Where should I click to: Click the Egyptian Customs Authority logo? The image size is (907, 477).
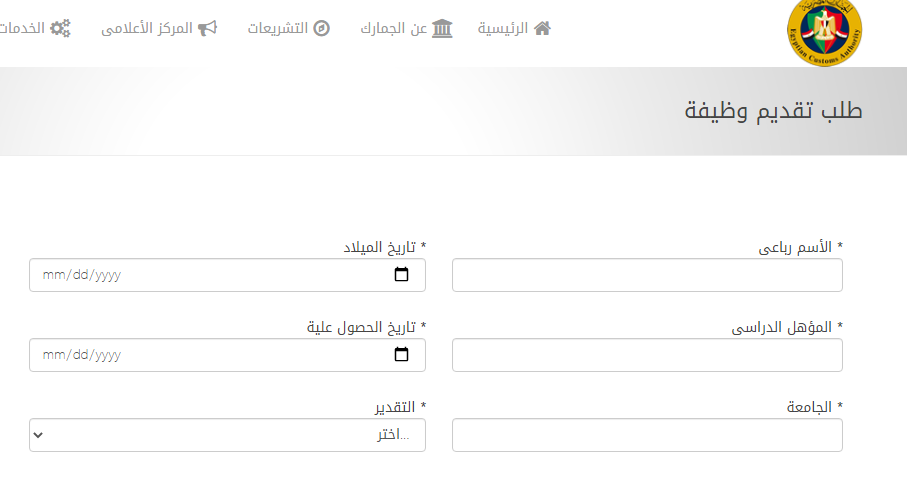coord(824,33)
